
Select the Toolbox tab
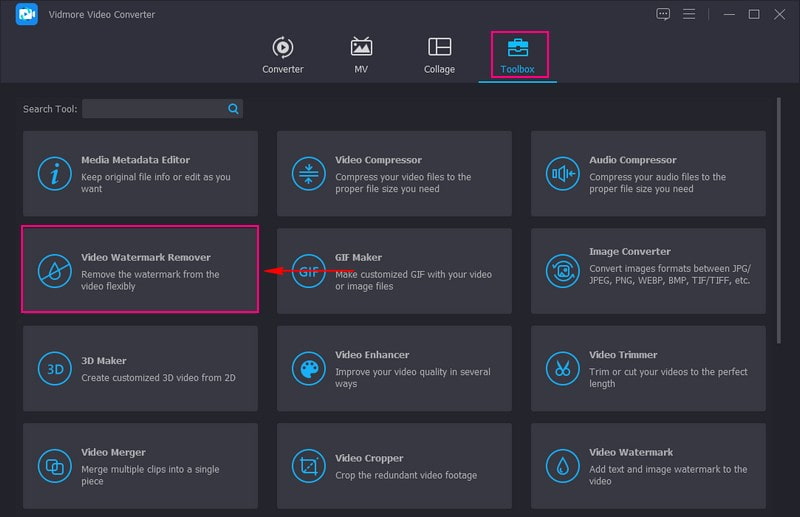coord(519,55)
